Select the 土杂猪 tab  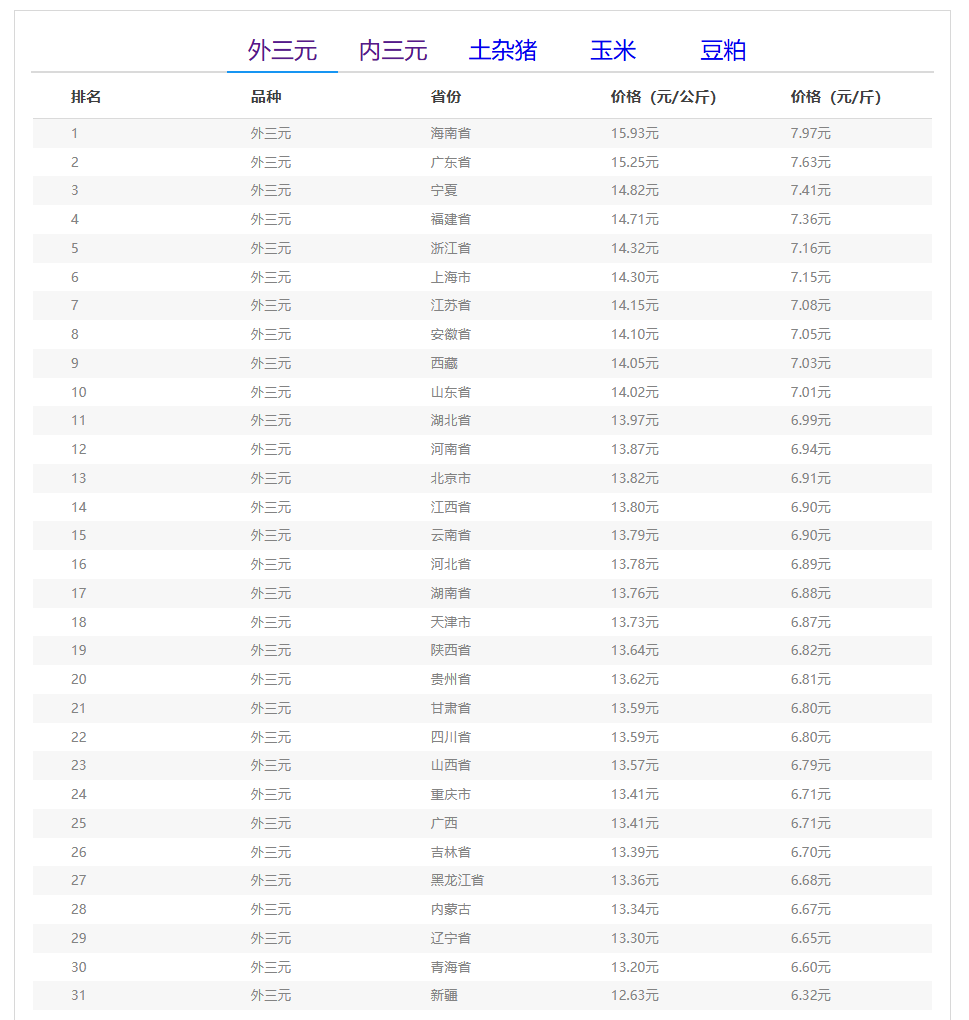coord(503,50)
